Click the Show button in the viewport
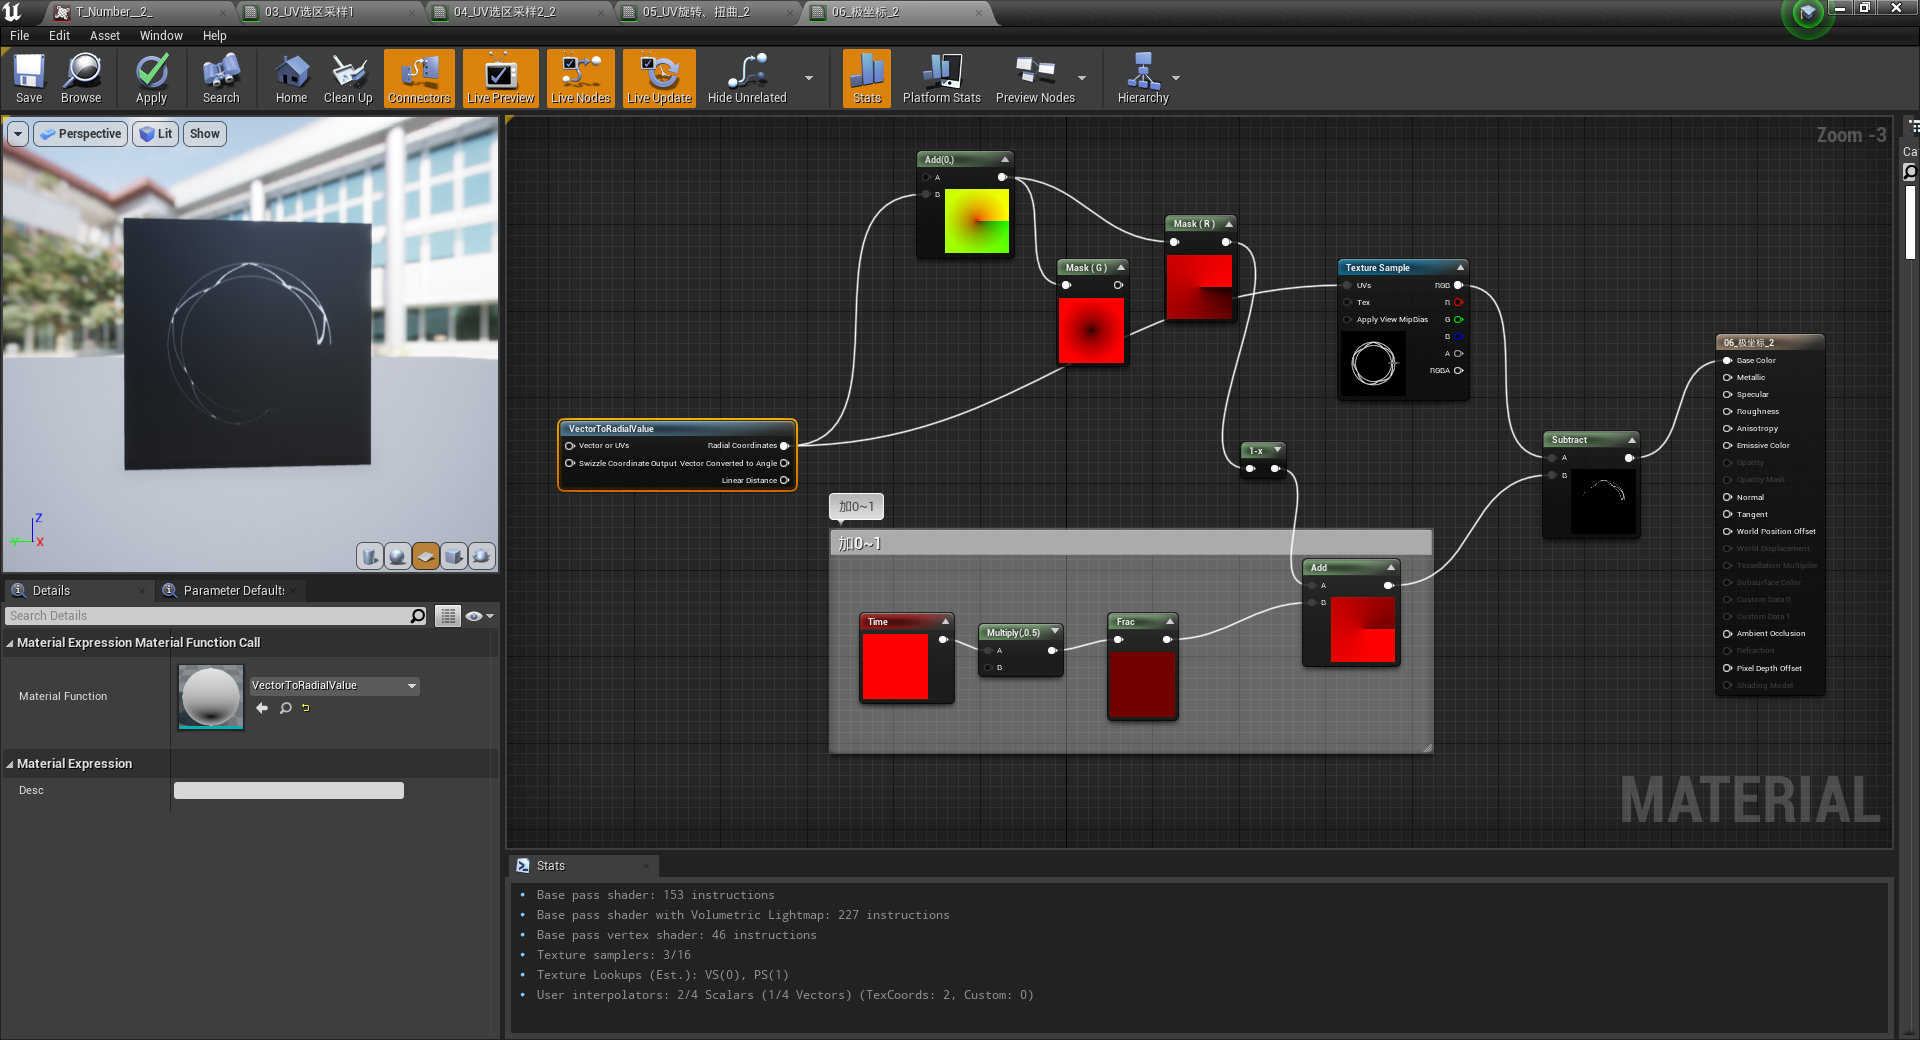The image size is (1920, 1040). click(204, 133)
